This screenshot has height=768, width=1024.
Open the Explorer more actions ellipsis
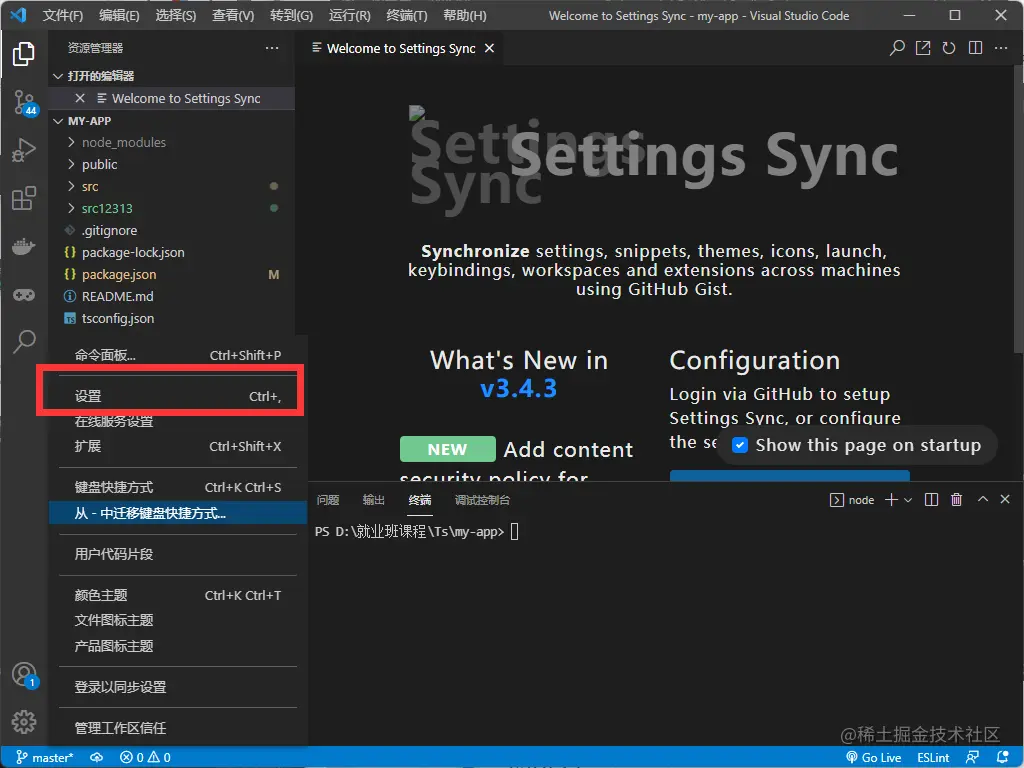(x=272, y=48)
